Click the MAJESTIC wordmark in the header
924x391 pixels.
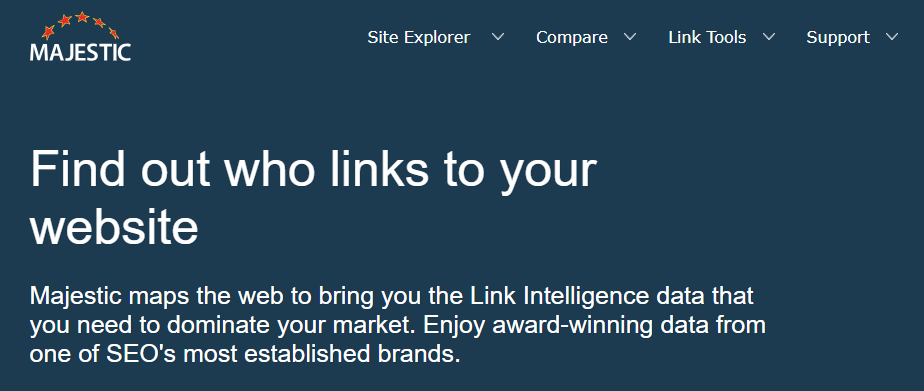80,52
